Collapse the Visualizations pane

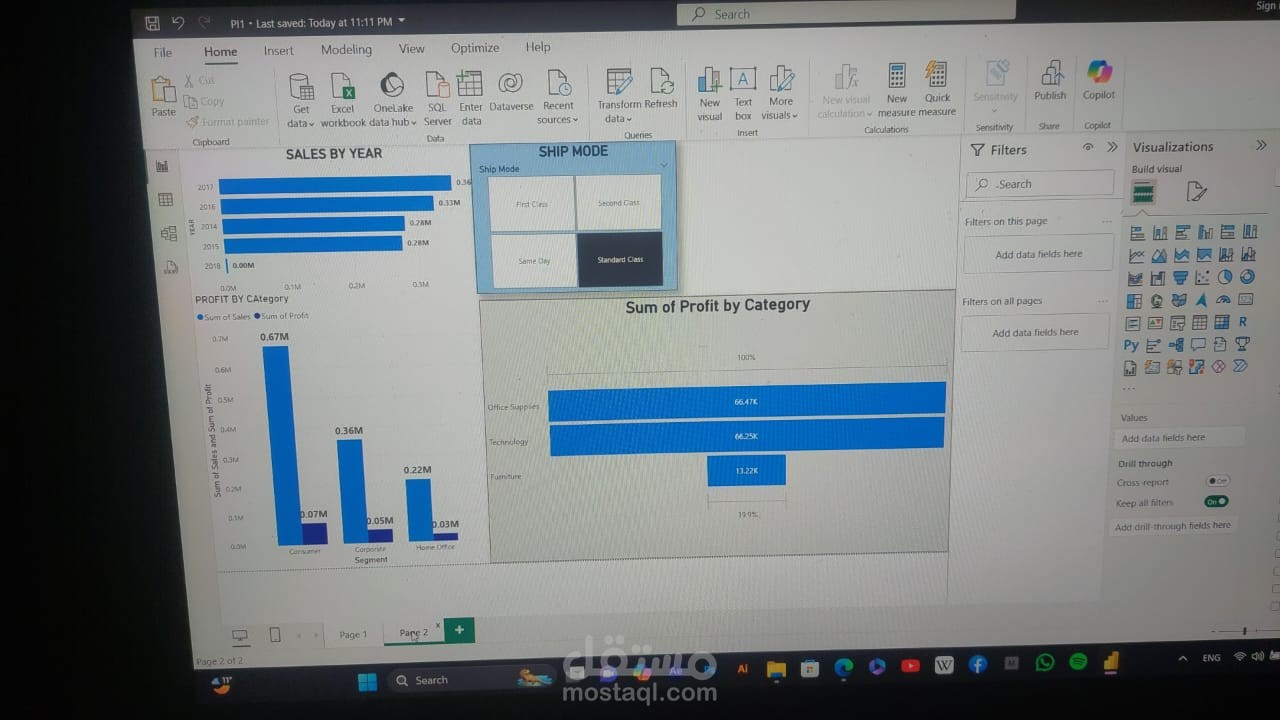pos(1261,145)
